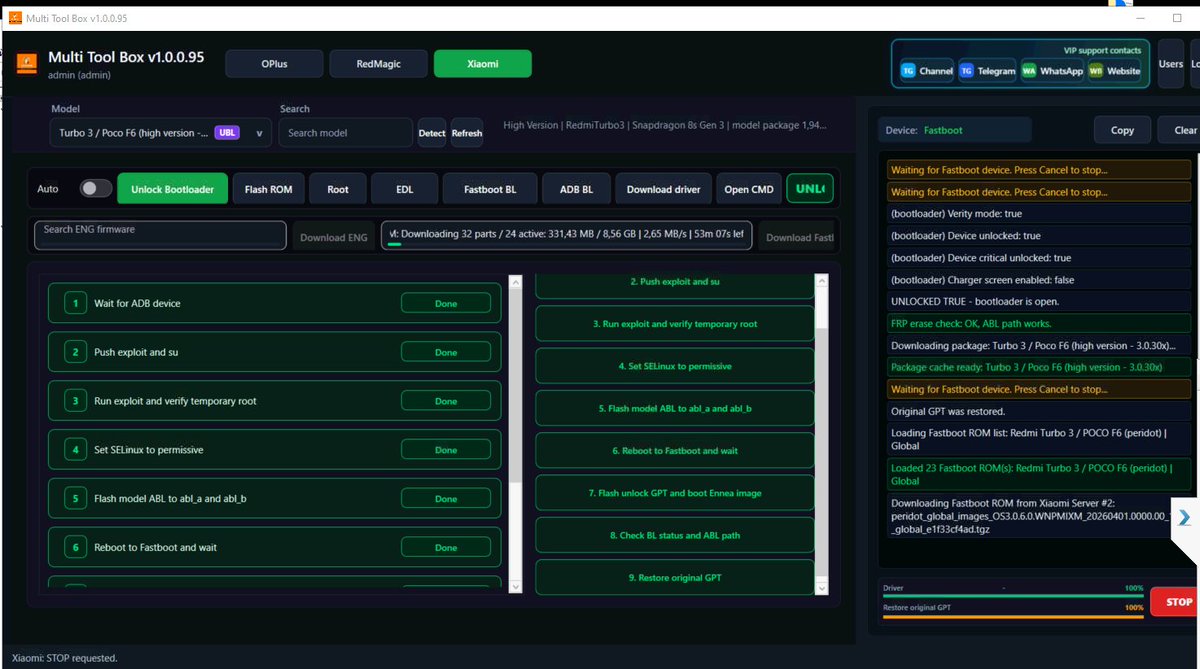This screenshot has width=1200, height=669.
Task: Select step 4. Set SELinux to permissive in right list
Action: pyautogui.click(x=675, y=366)
